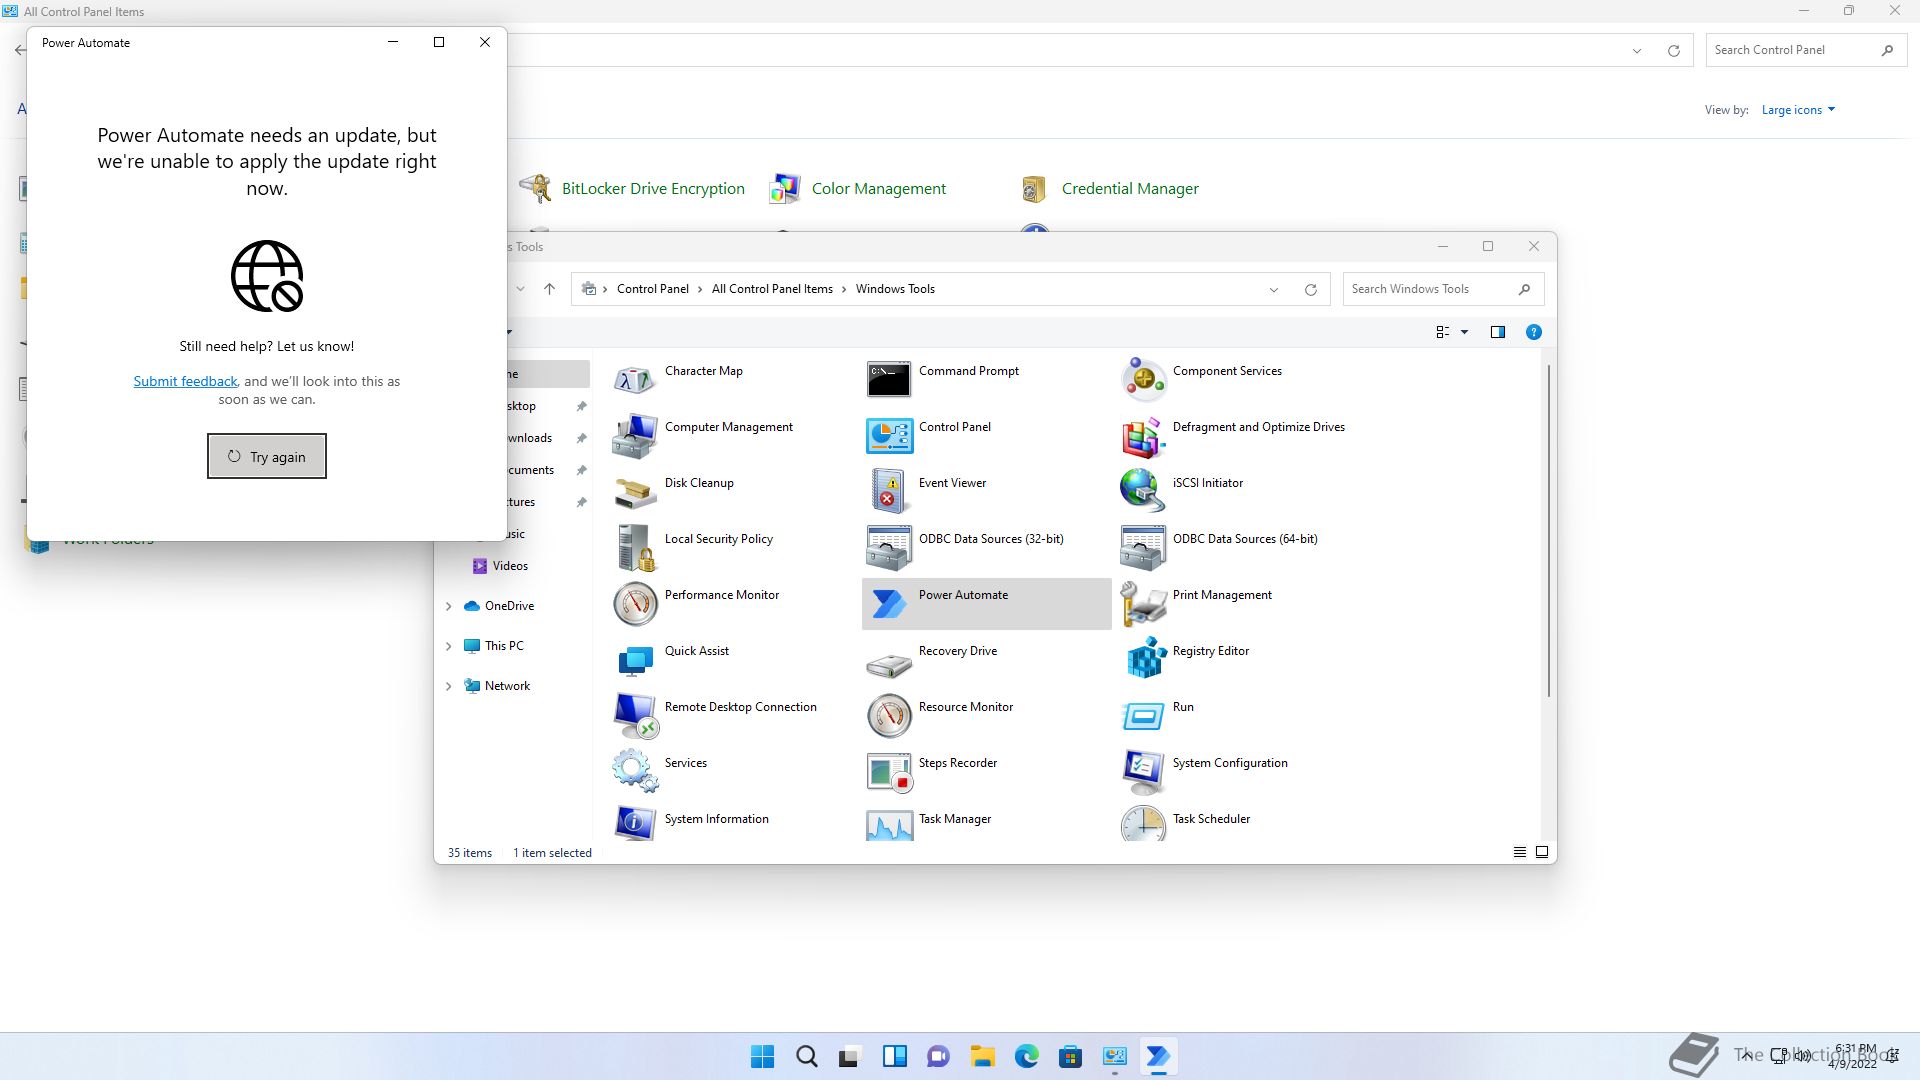This screenshot has width=1920, height=1080.
Task: Open BitLocker Drive Encryption
Action: tap(632, 188)
